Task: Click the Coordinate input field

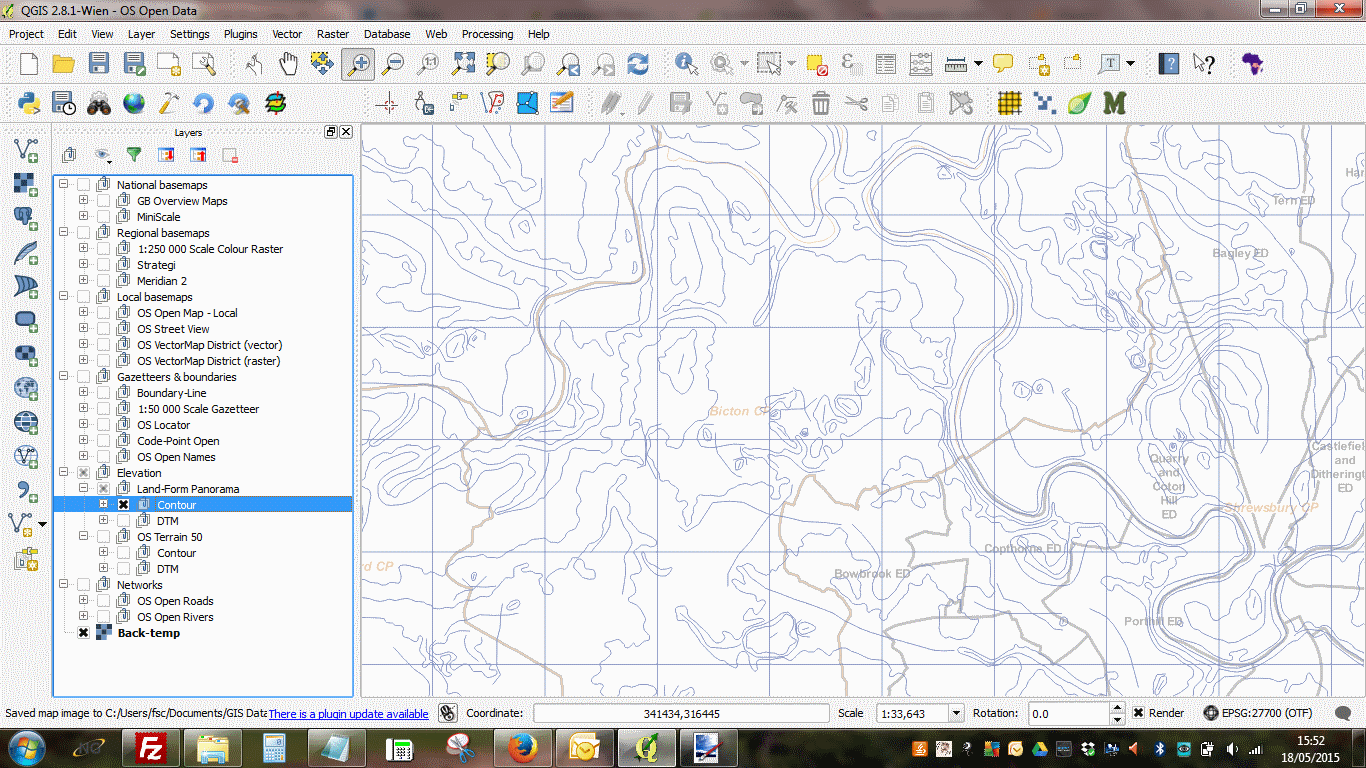Action: point(681,713)
